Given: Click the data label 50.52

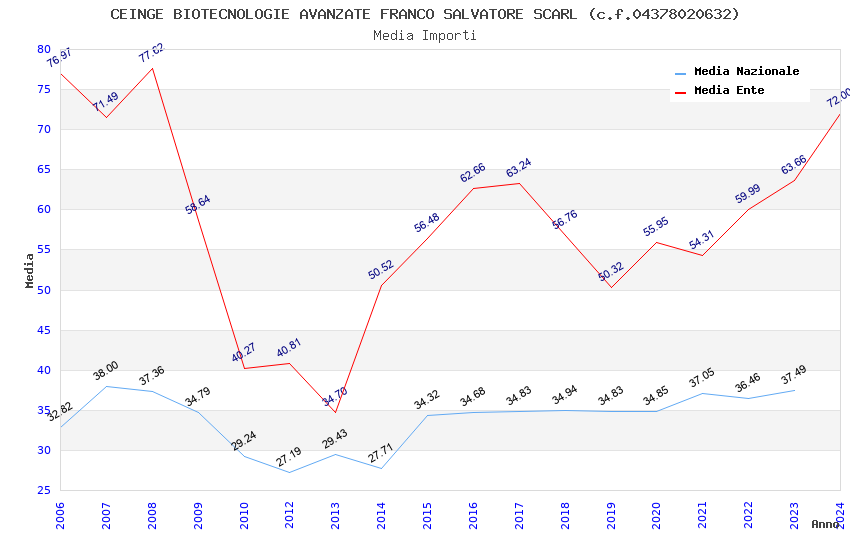Looking at the screenshot, I should (381, 270).
